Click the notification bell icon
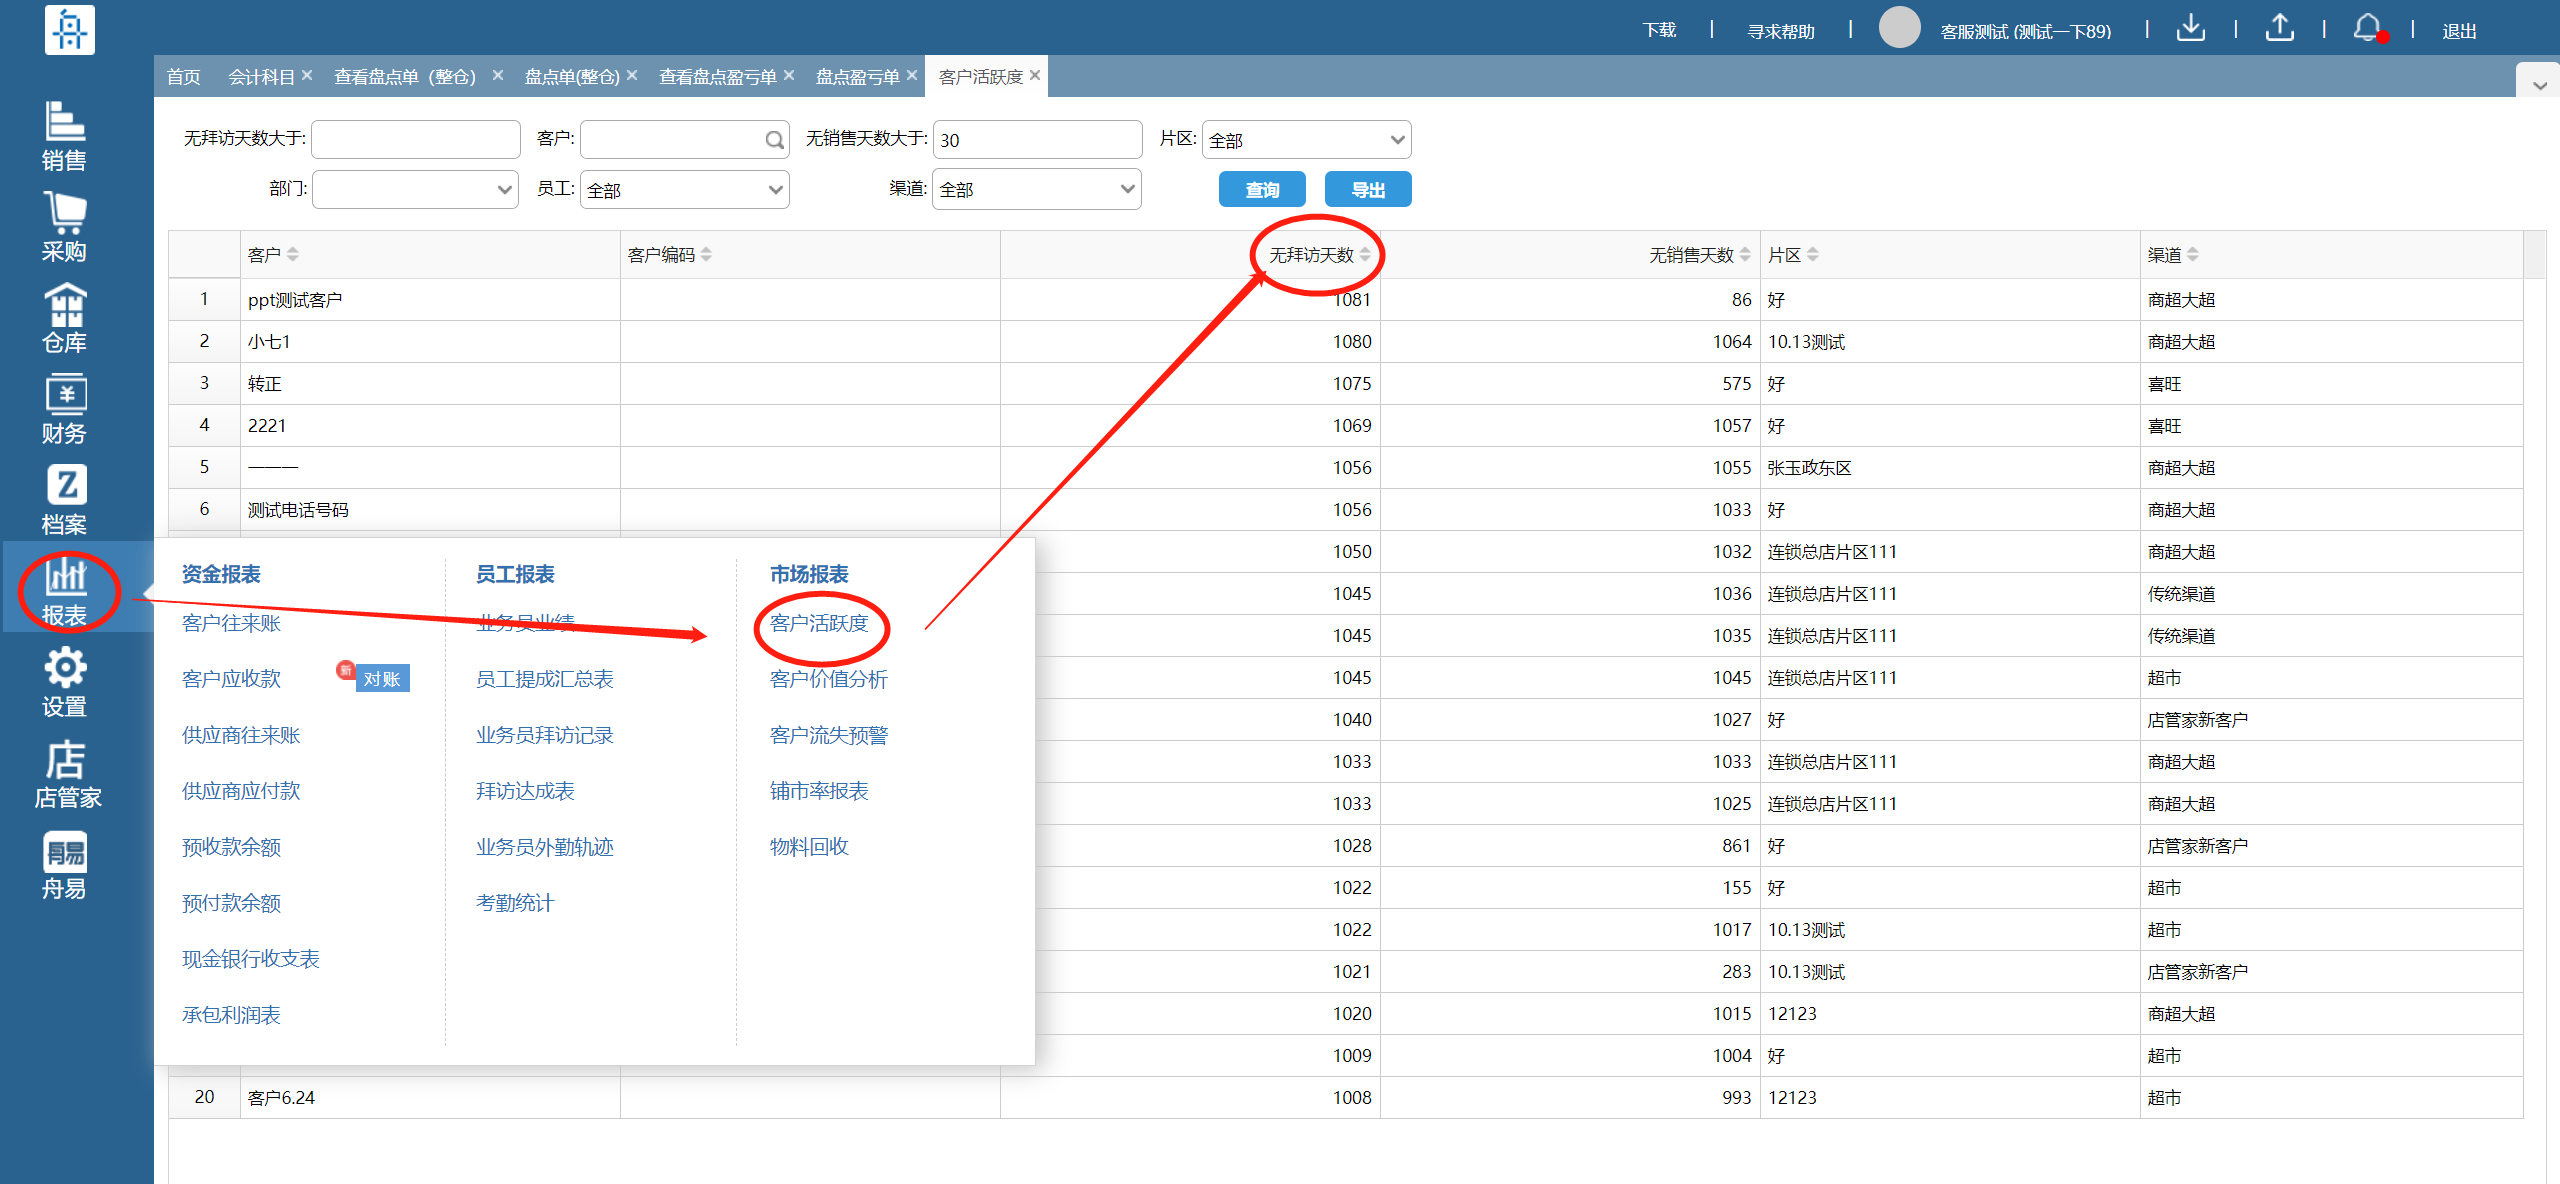This screenshot has height=1184, width=2560. tap(2367, 28)
